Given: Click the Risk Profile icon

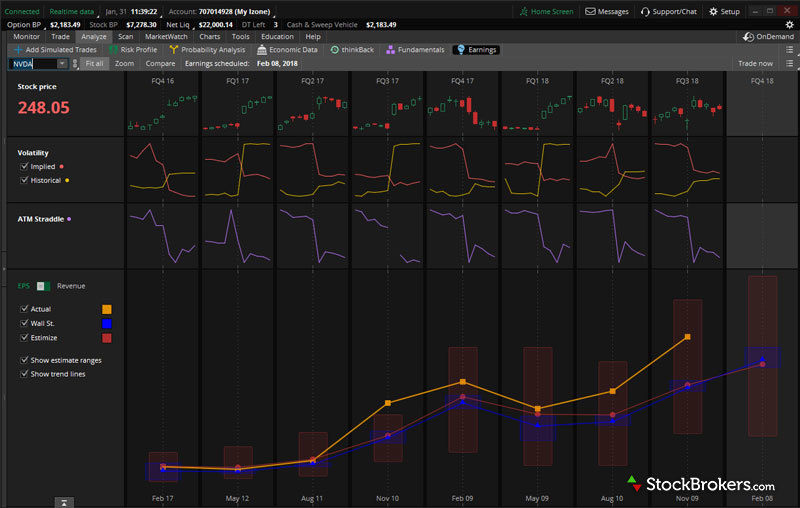Looking at the screenshot, I should click(x=113, y=49).
